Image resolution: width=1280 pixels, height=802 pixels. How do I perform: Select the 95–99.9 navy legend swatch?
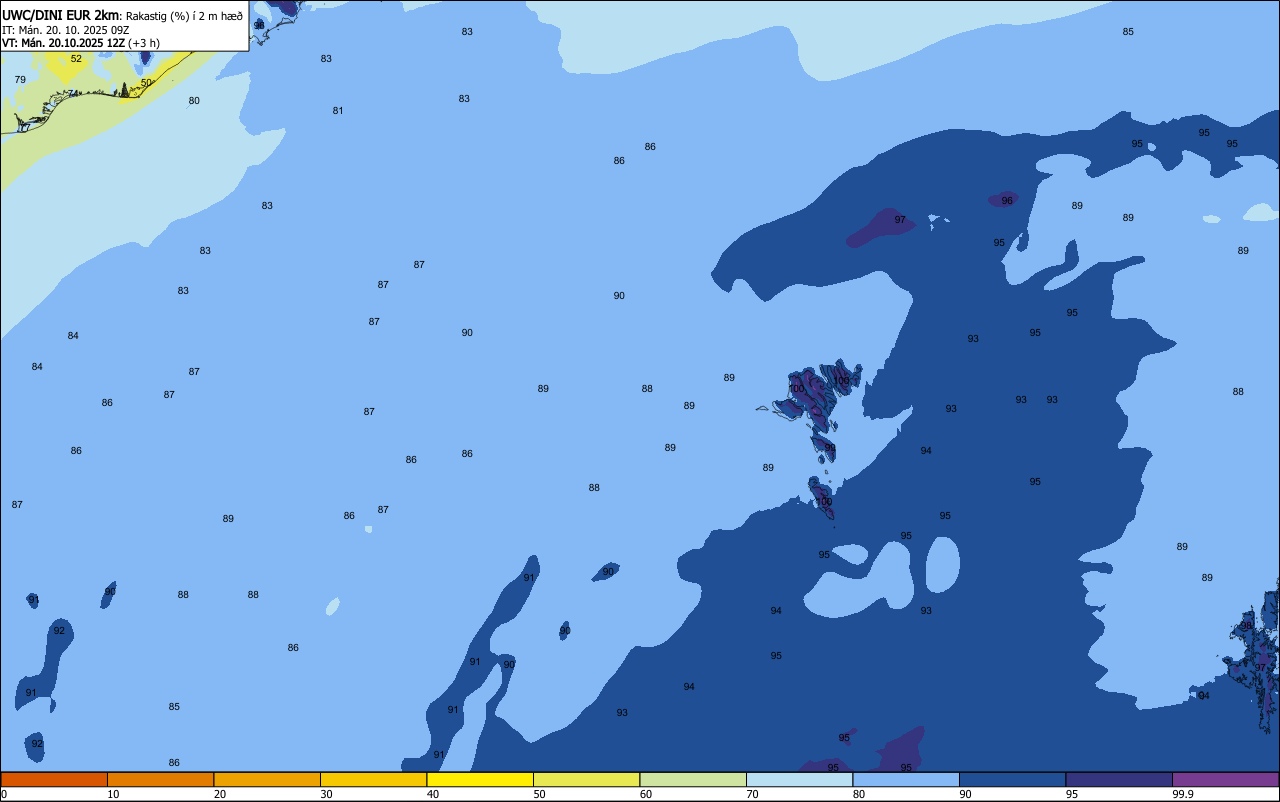(x=1119, y=779)
